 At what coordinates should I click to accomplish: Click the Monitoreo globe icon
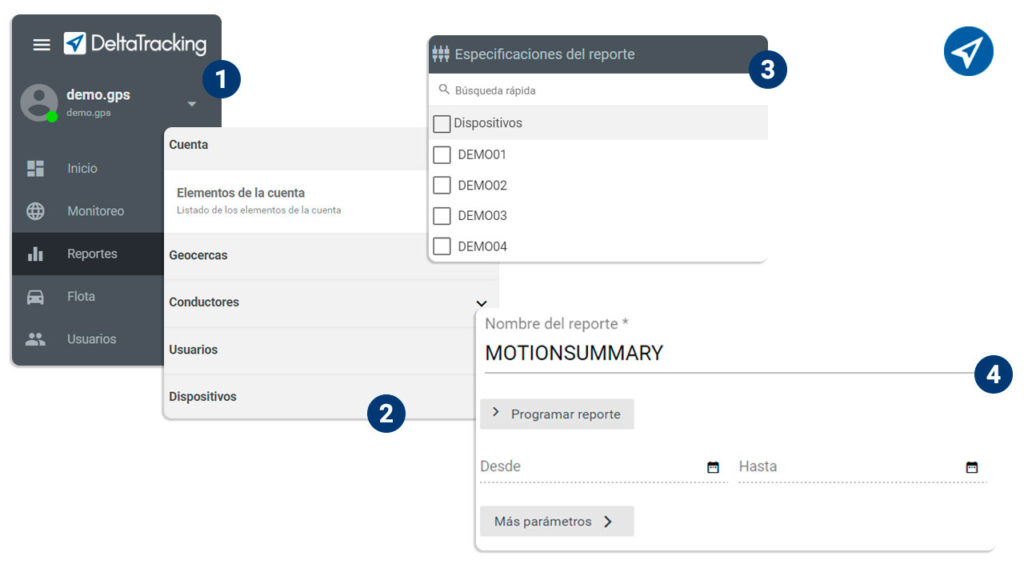(35, 211)
